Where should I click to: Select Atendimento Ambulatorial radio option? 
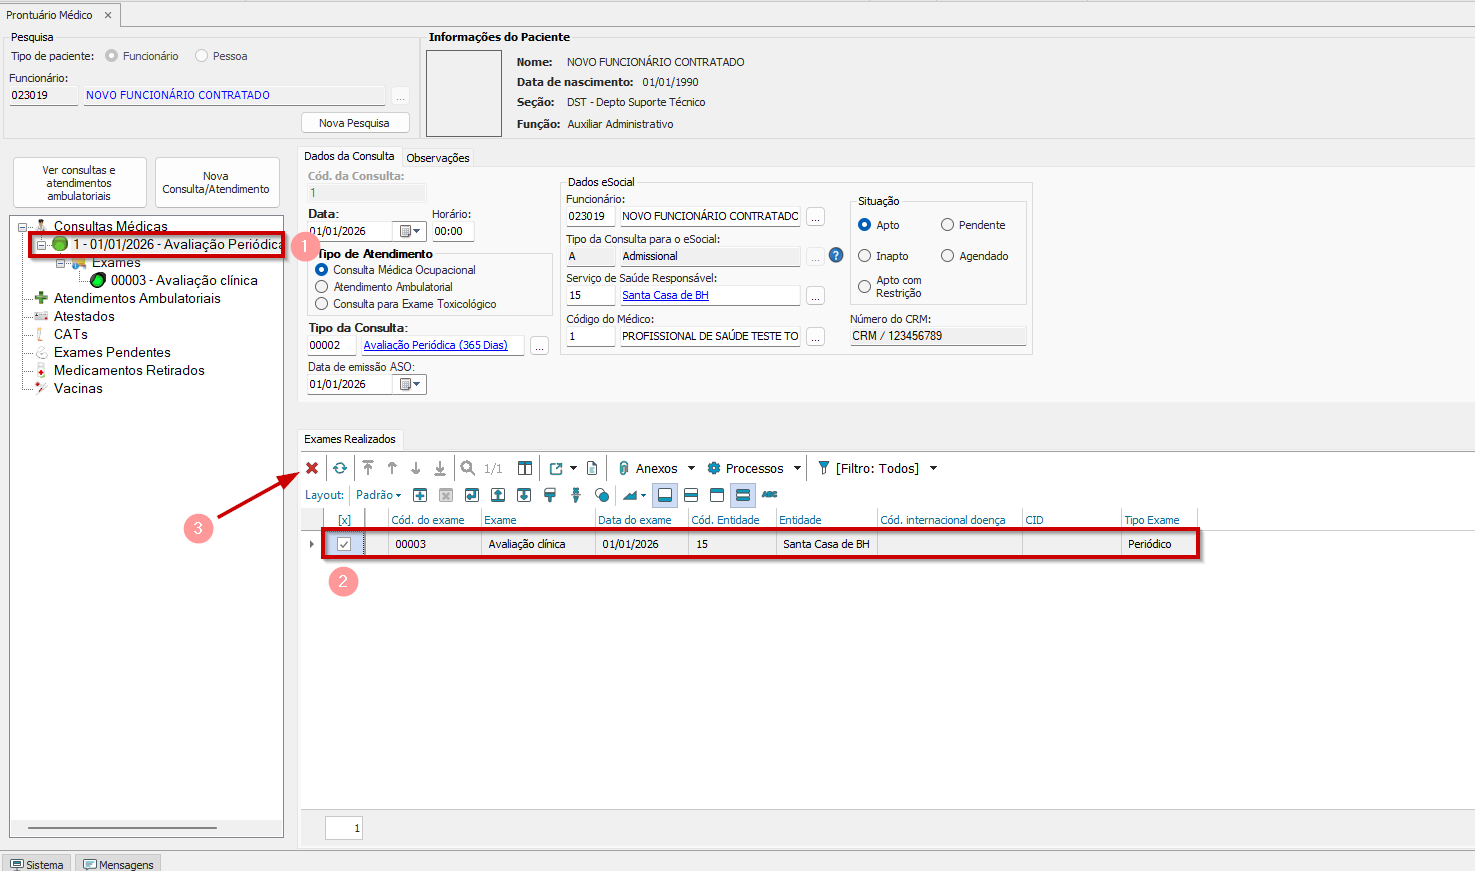[x=322, y=287]
